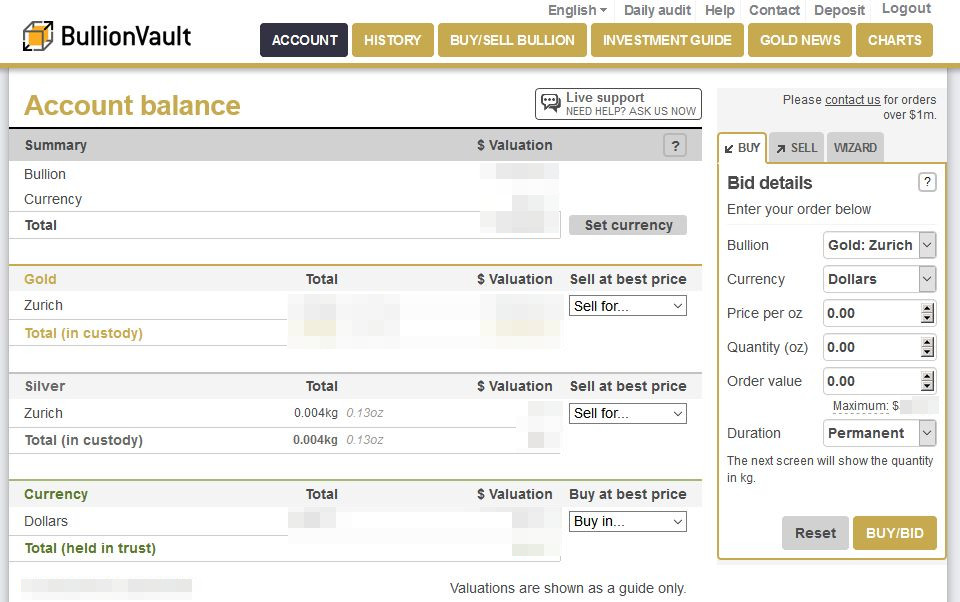Image resolution: width=960 pixels, height=602 pixels.
Task: Open the Bid details help question mark
Action: [927, 182]
